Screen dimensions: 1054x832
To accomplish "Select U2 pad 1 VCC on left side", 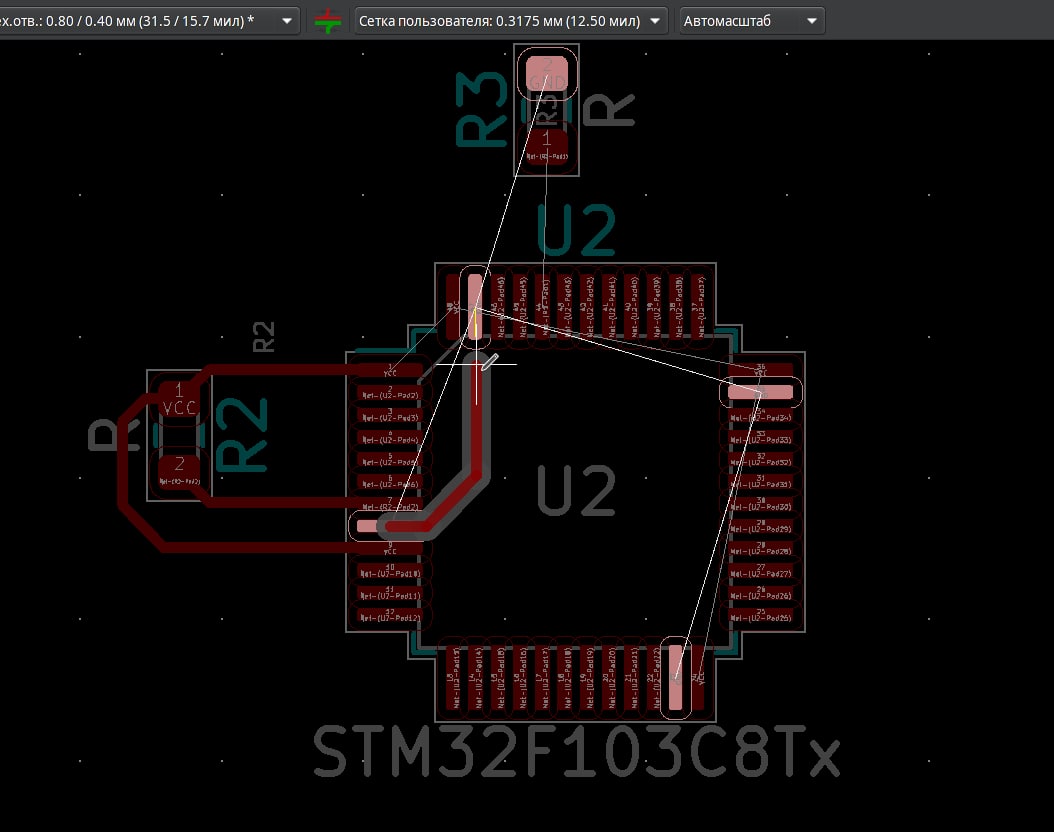I will click(x=390, y=371).
